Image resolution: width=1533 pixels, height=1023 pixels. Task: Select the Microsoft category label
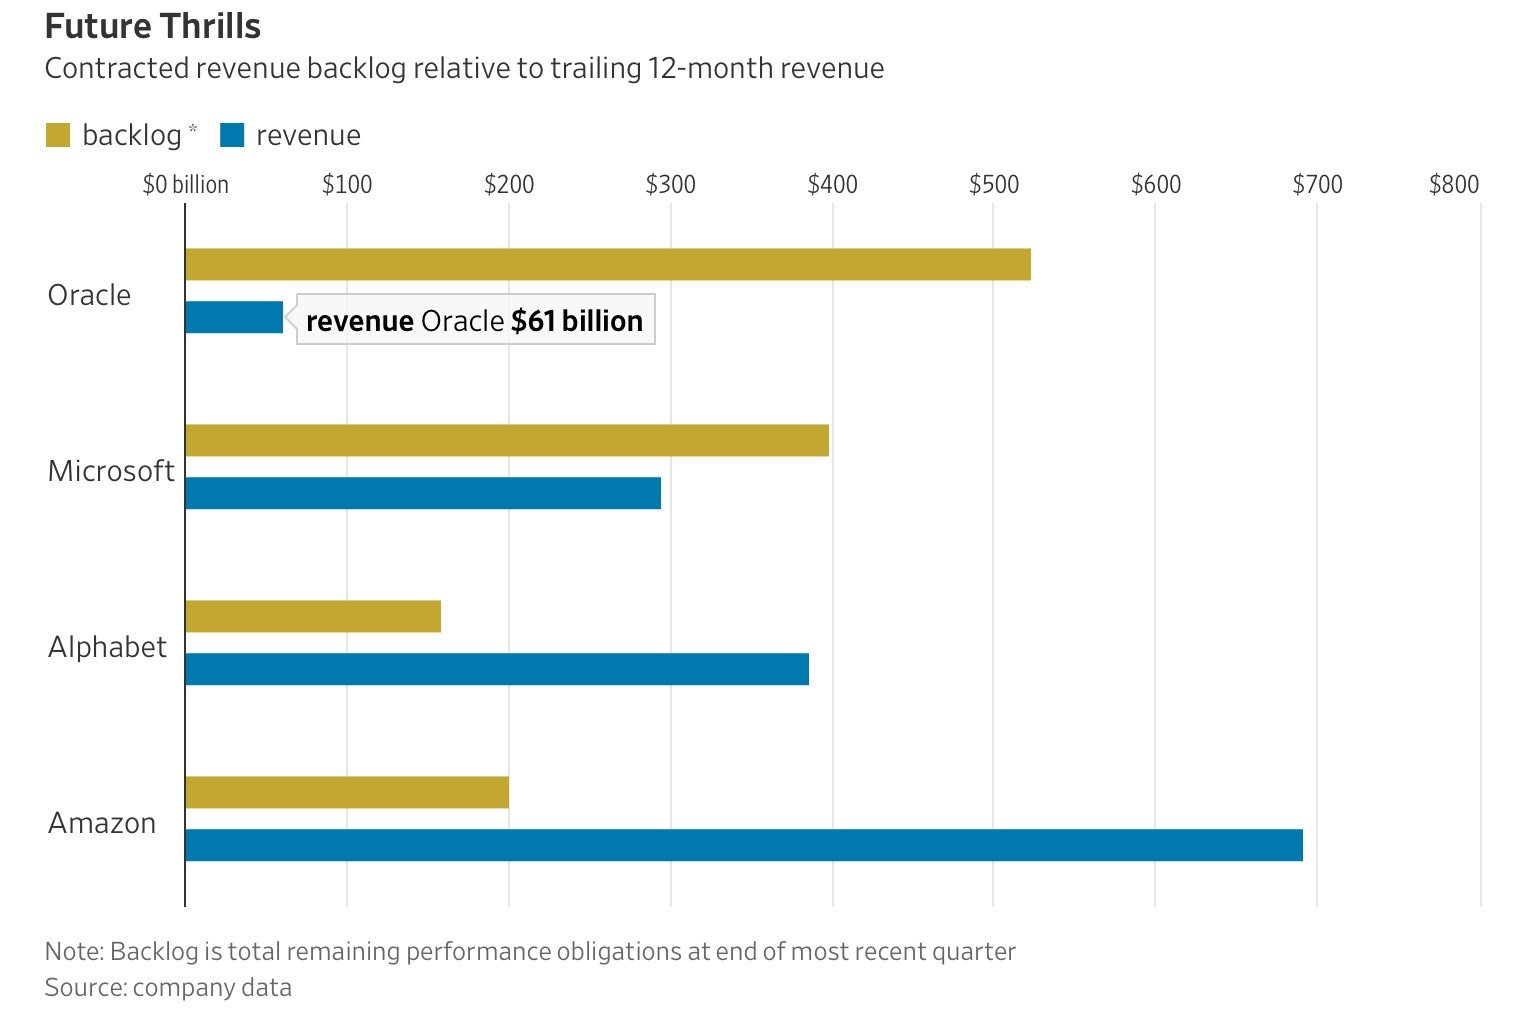(111, 471)
